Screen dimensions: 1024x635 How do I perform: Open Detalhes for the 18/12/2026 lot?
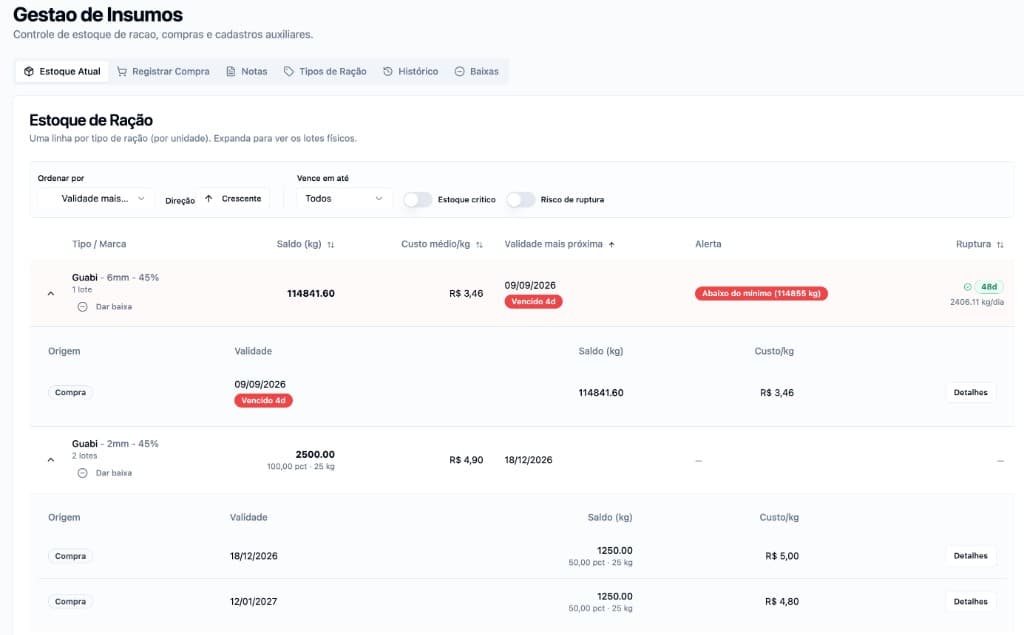click(x=970, y=556)
